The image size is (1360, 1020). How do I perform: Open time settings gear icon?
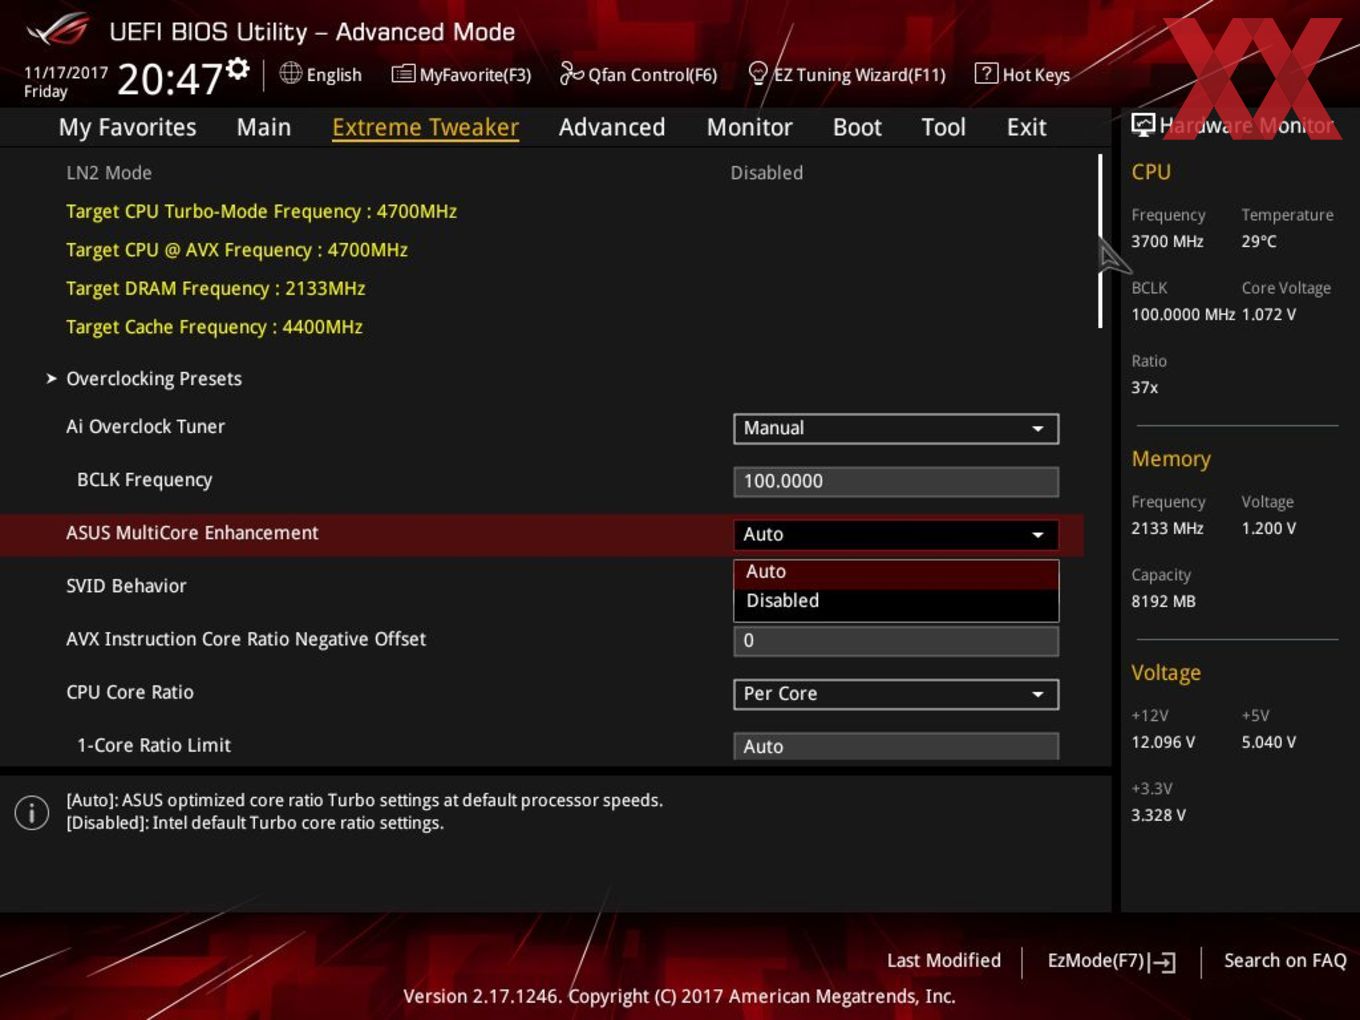click(x=237, y=69)
